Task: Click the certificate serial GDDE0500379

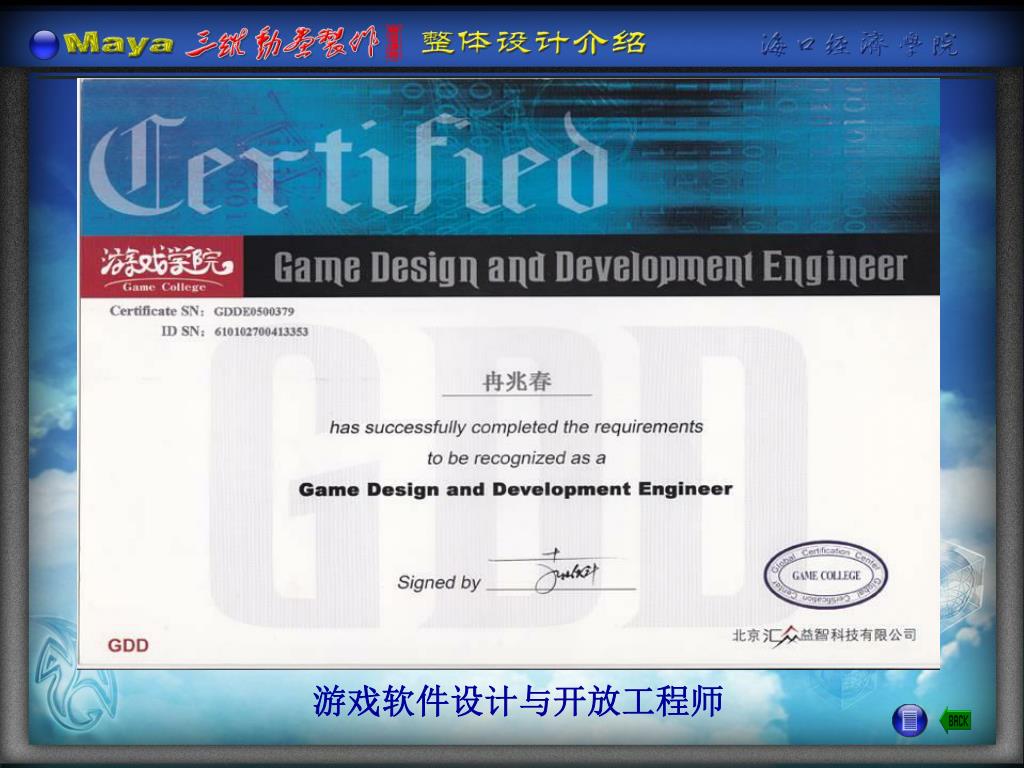Action: pos(254,312)
